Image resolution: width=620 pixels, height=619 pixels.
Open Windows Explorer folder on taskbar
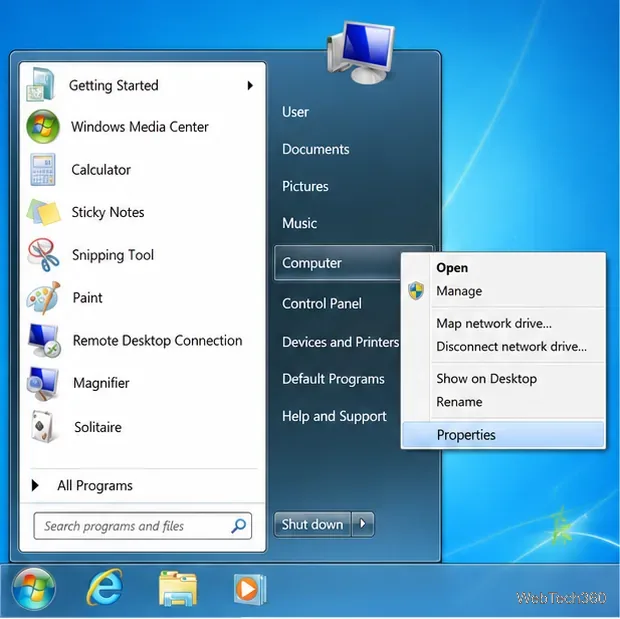pyautogui.click(x=178, y=588)
